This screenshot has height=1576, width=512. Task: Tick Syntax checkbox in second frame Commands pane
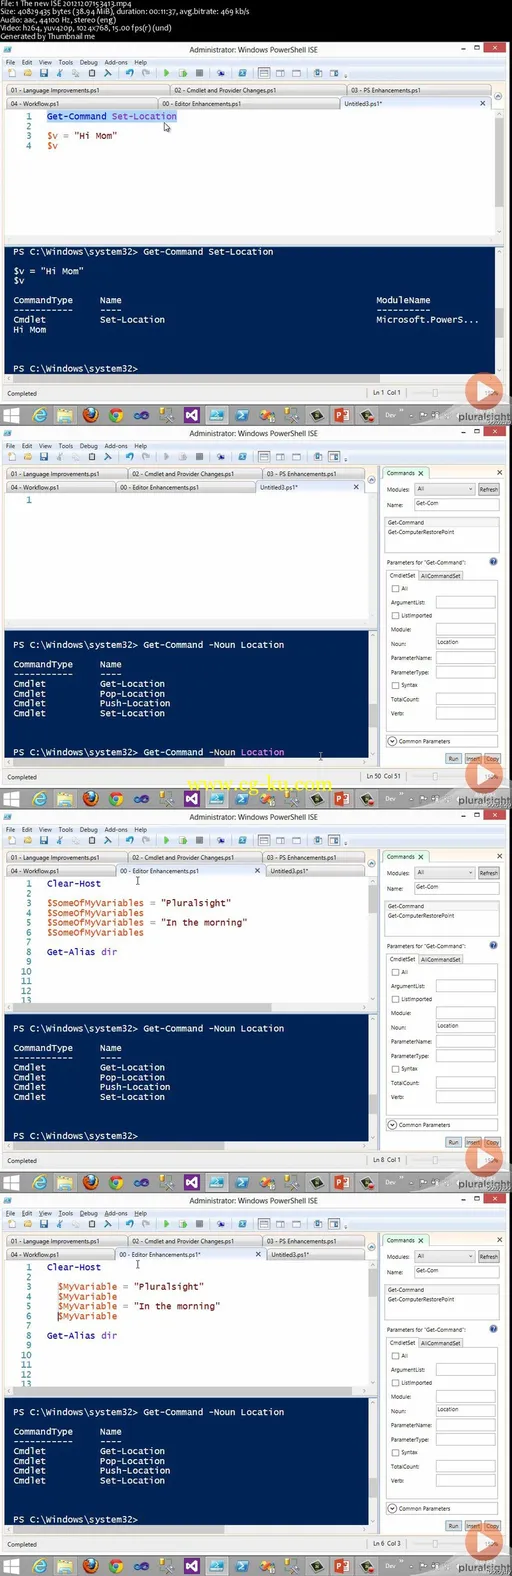click(x=395, y=685)
